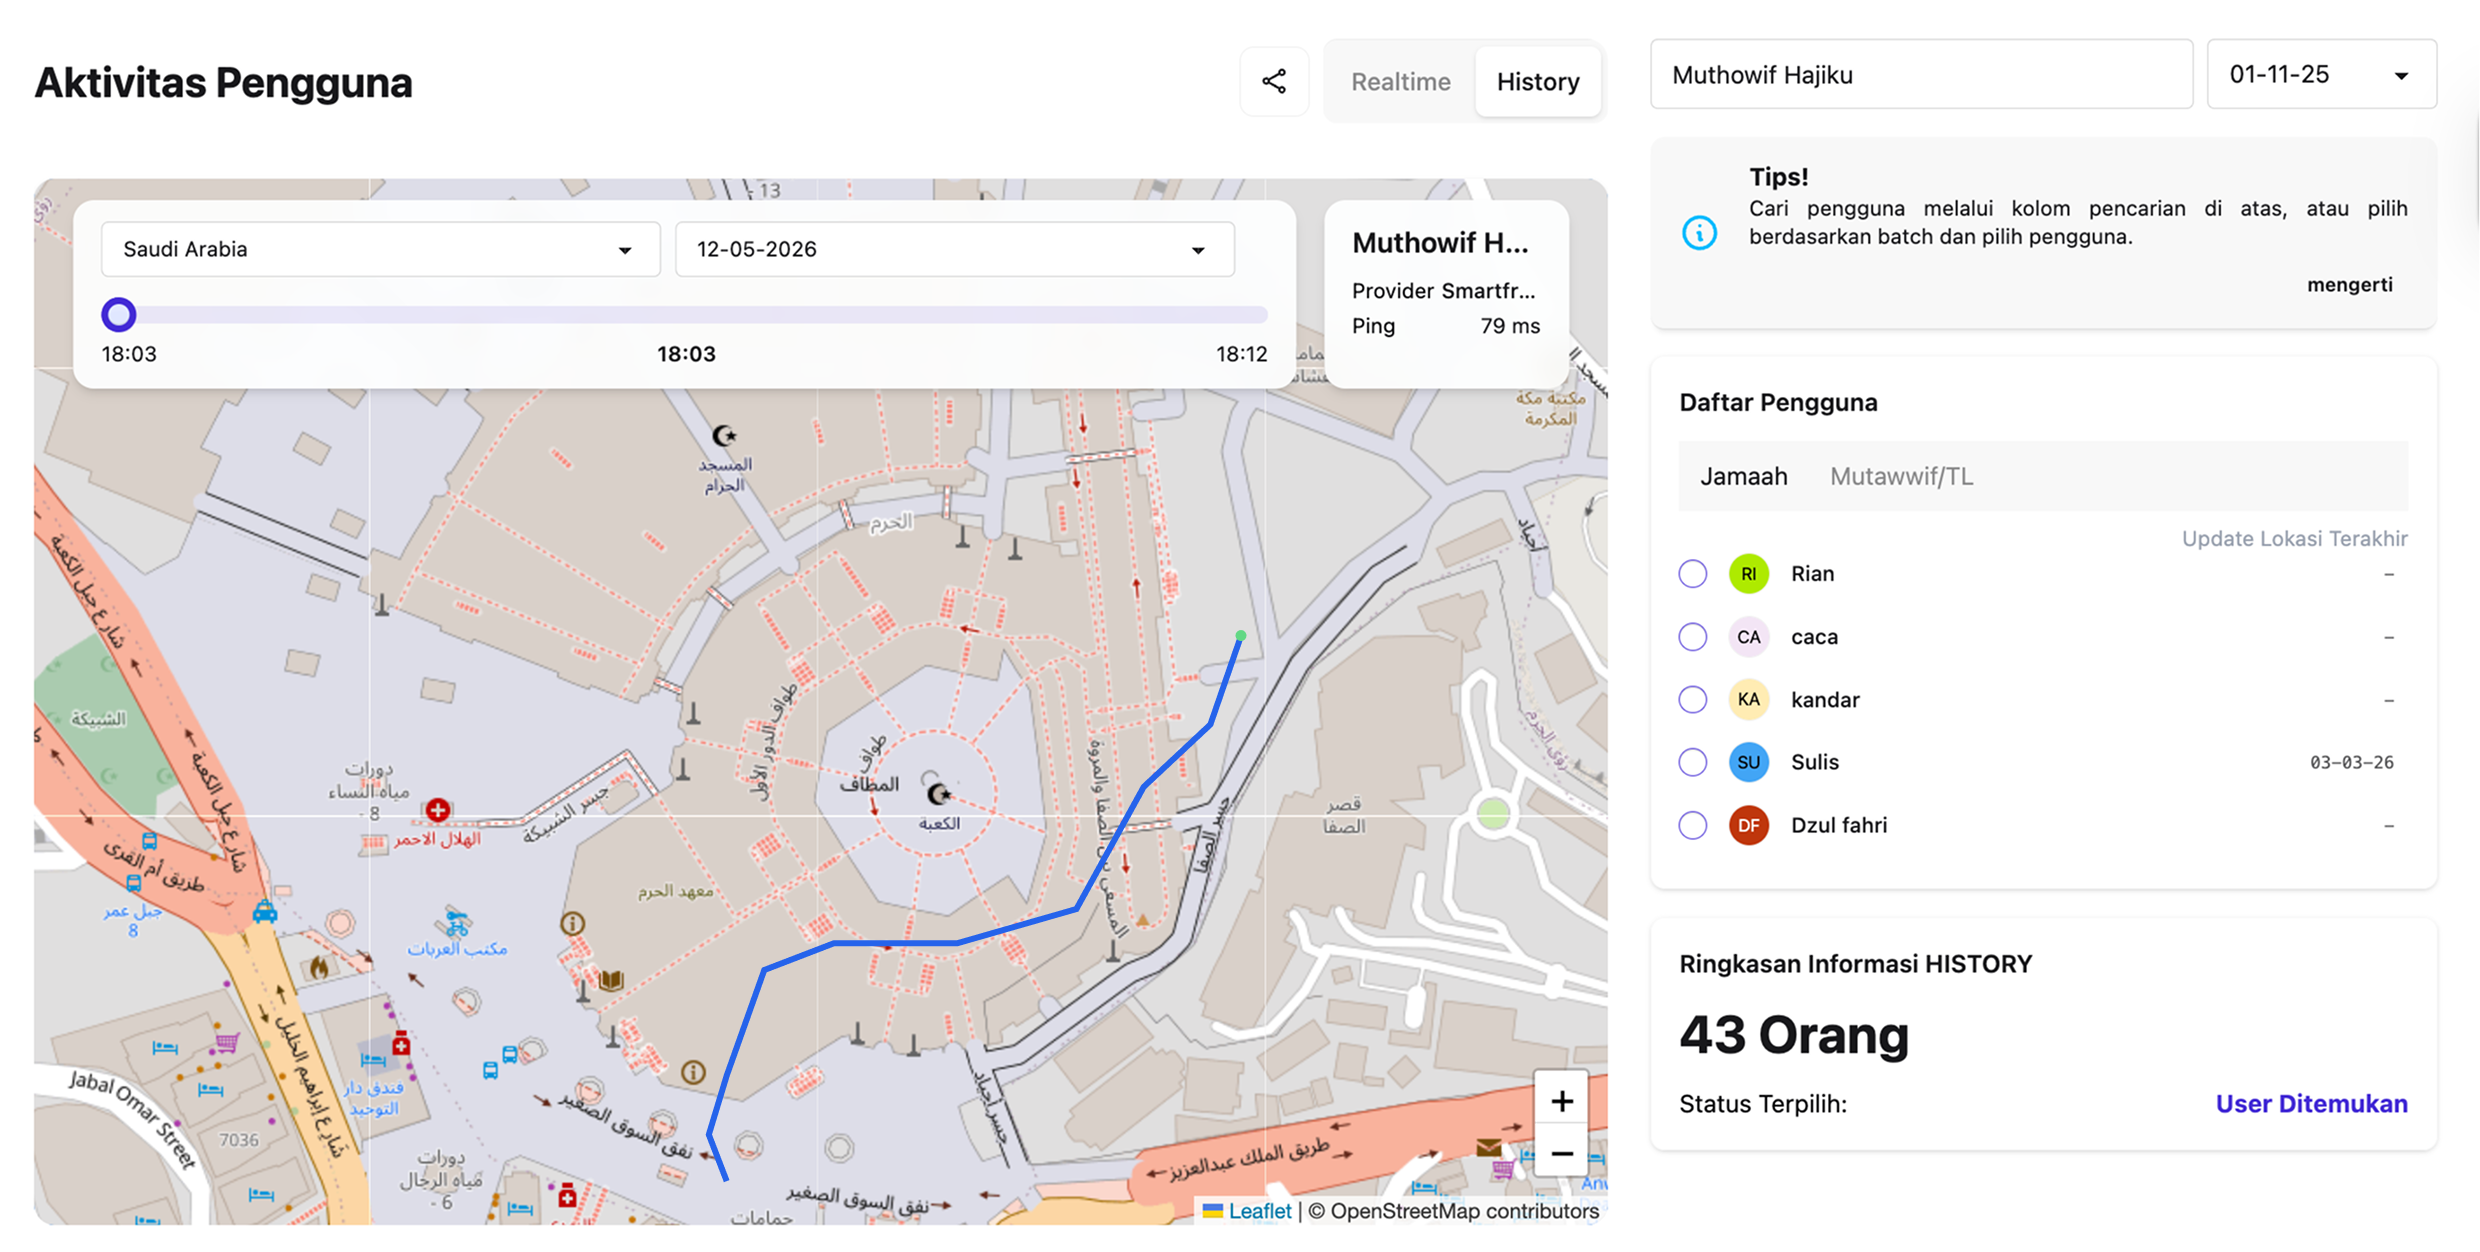Open the 01-11-25 batch dropdown
This screenshot has width=2480, height=1252.
pyautogui.click(x=2321, y=75)
